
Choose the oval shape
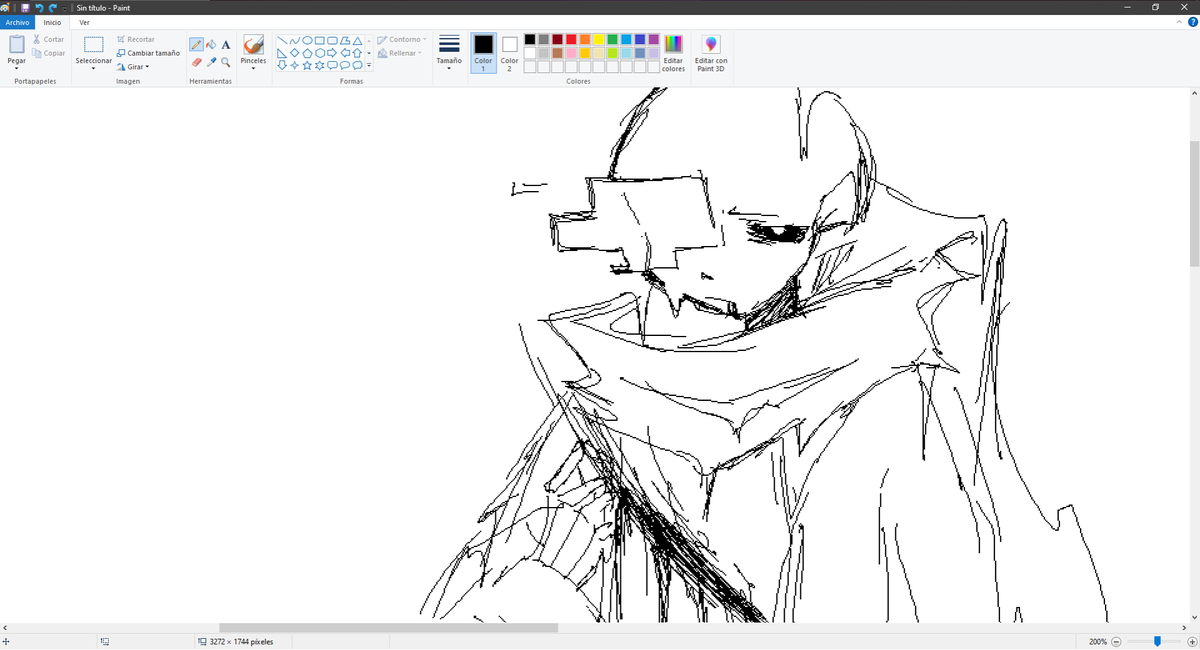[x=307, y=40]
